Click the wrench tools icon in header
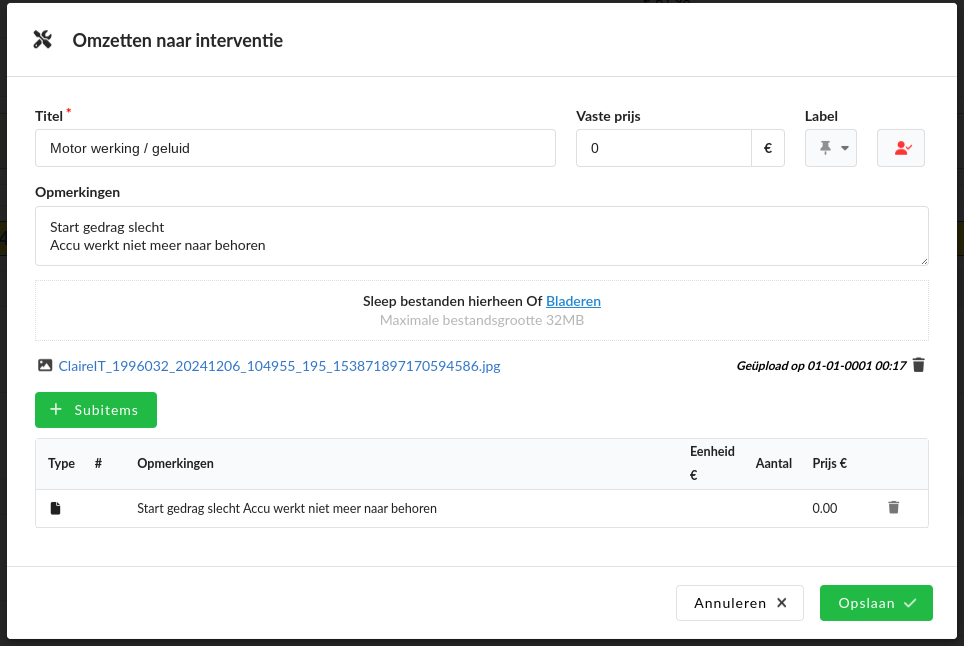Image resolution: width=964 pixels, height=646 pixels. point(42,40)
